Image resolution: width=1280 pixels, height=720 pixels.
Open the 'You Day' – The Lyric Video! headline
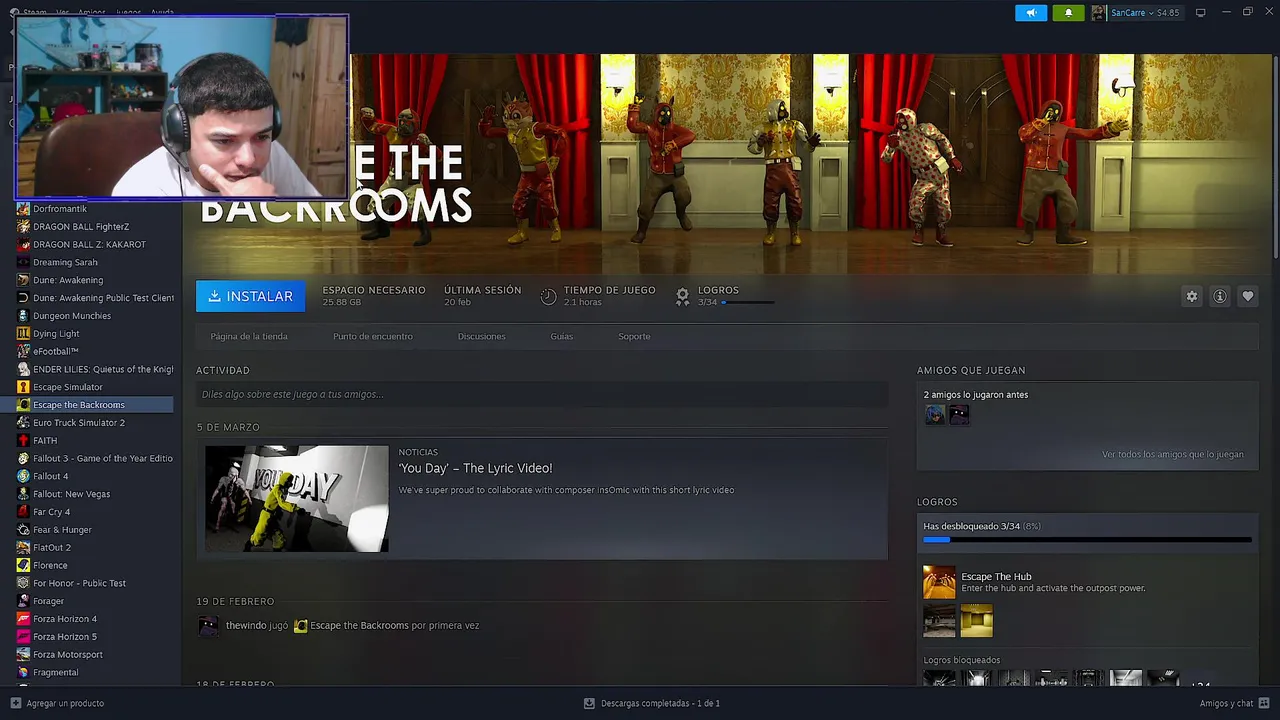point(475,468)
